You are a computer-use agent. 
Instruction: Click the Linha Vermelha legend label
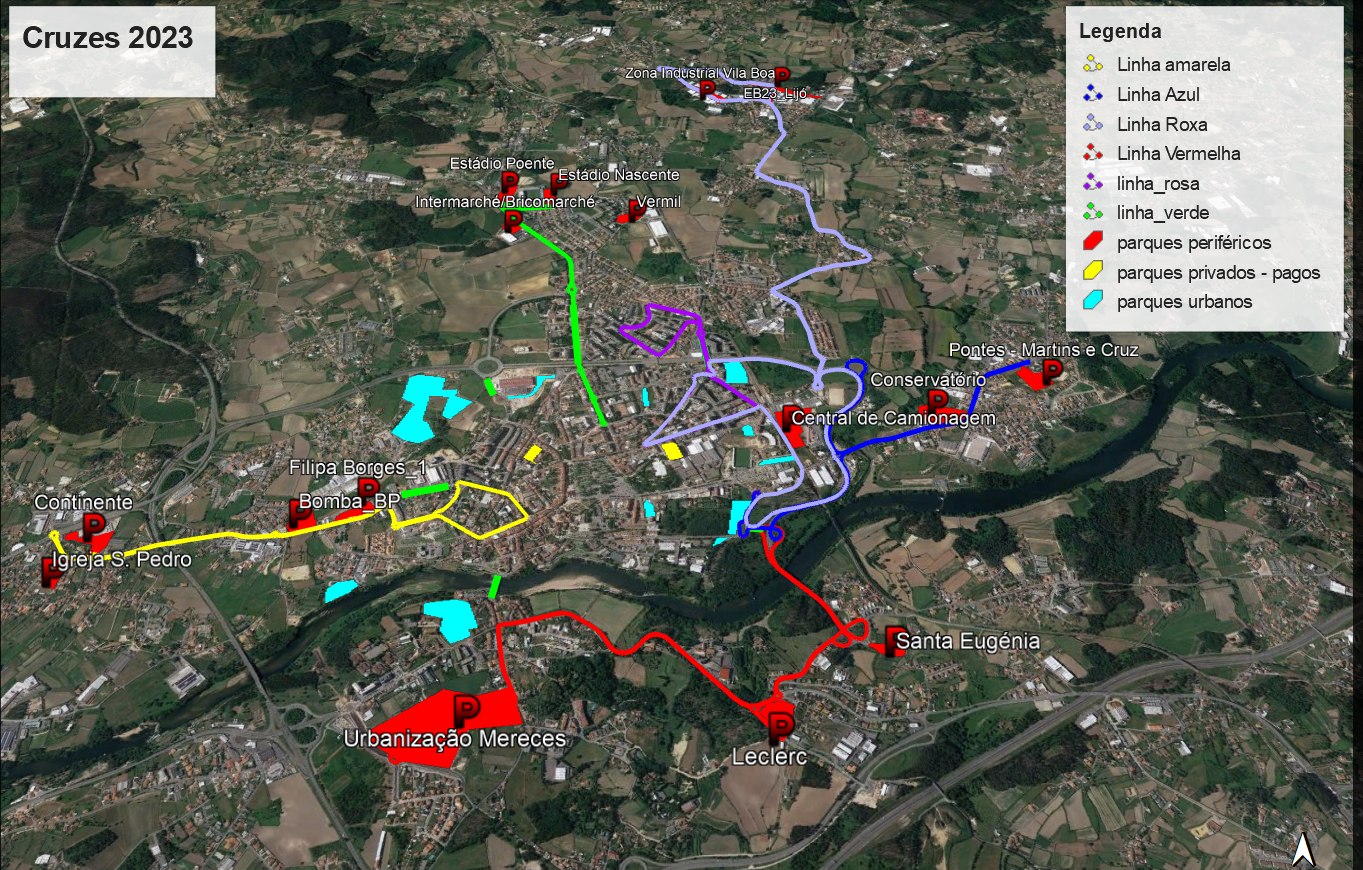(x=1178, y=154)
